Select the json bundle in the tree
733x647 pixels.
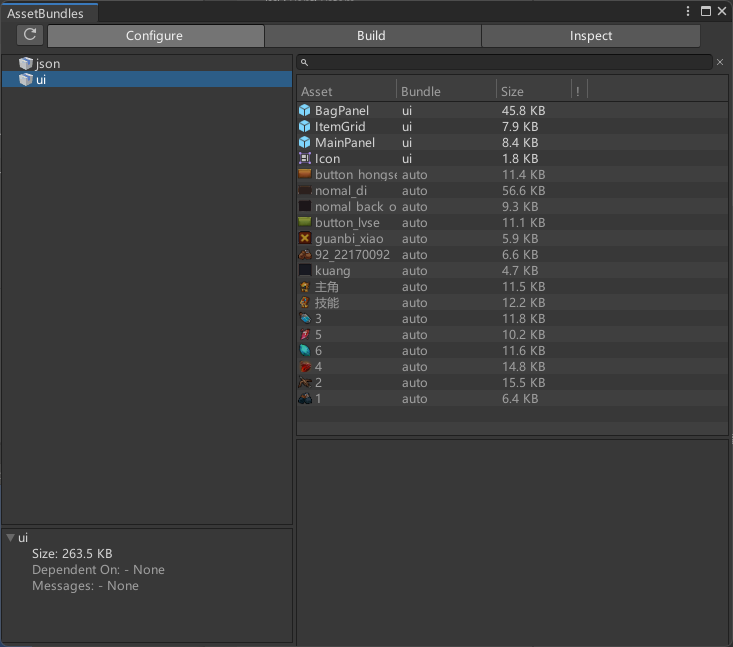pyautogui.click(x=48, y=63)
